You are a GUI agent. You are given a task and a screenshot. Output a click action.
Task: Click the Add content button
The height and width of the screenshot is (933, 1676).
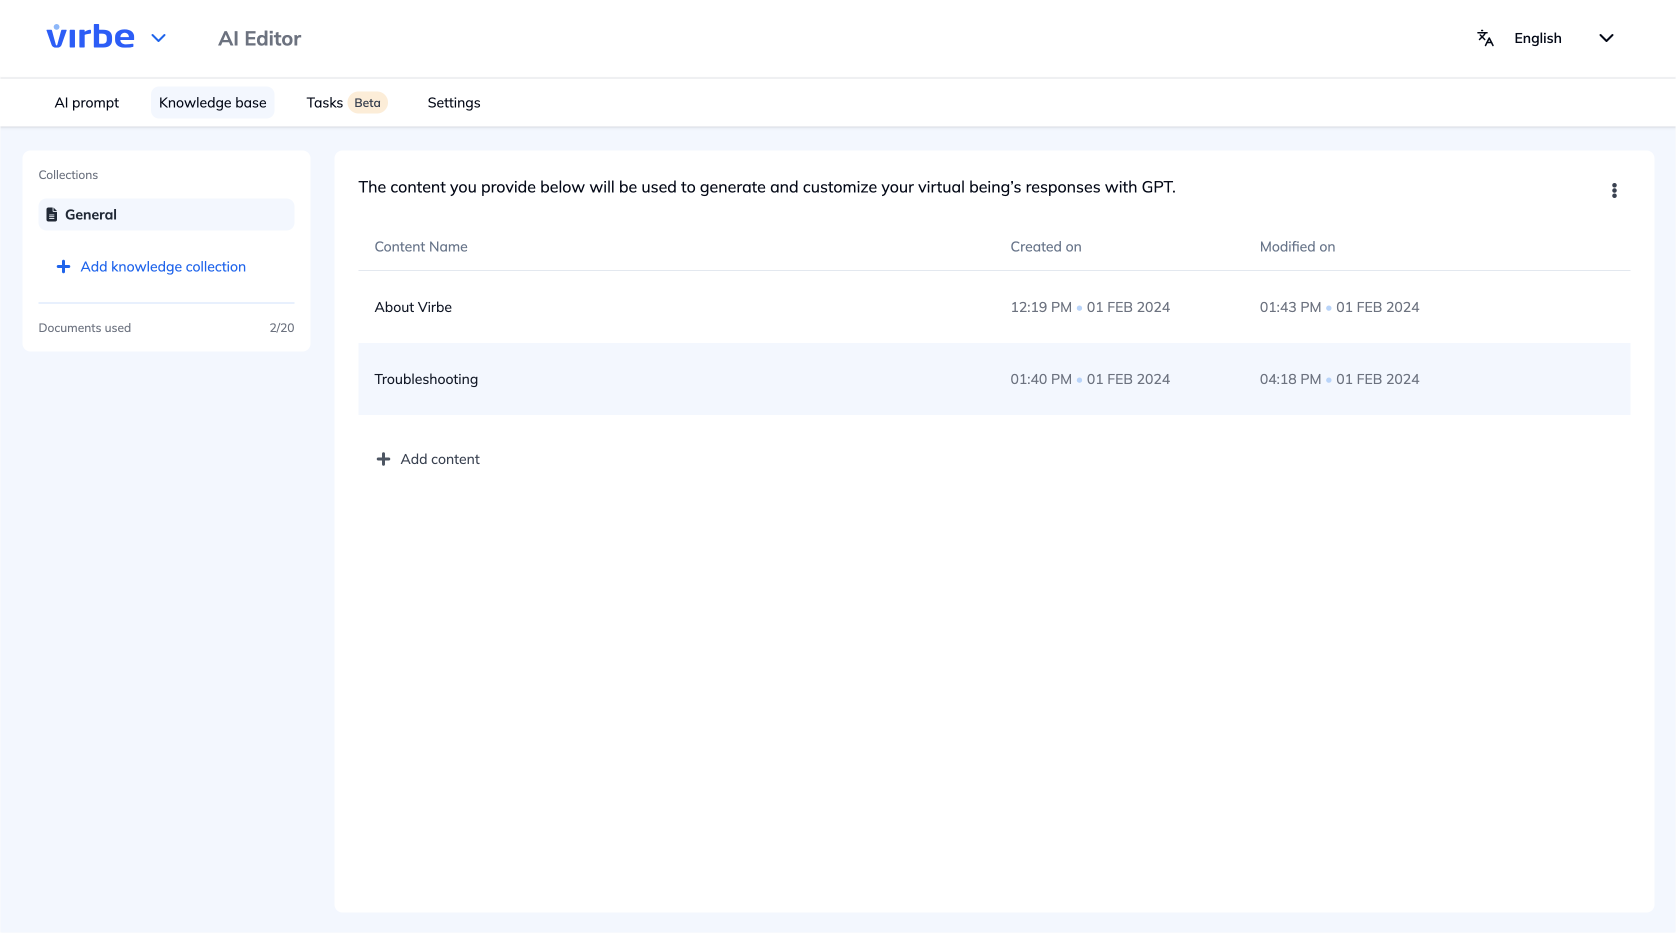click(440, 459)
